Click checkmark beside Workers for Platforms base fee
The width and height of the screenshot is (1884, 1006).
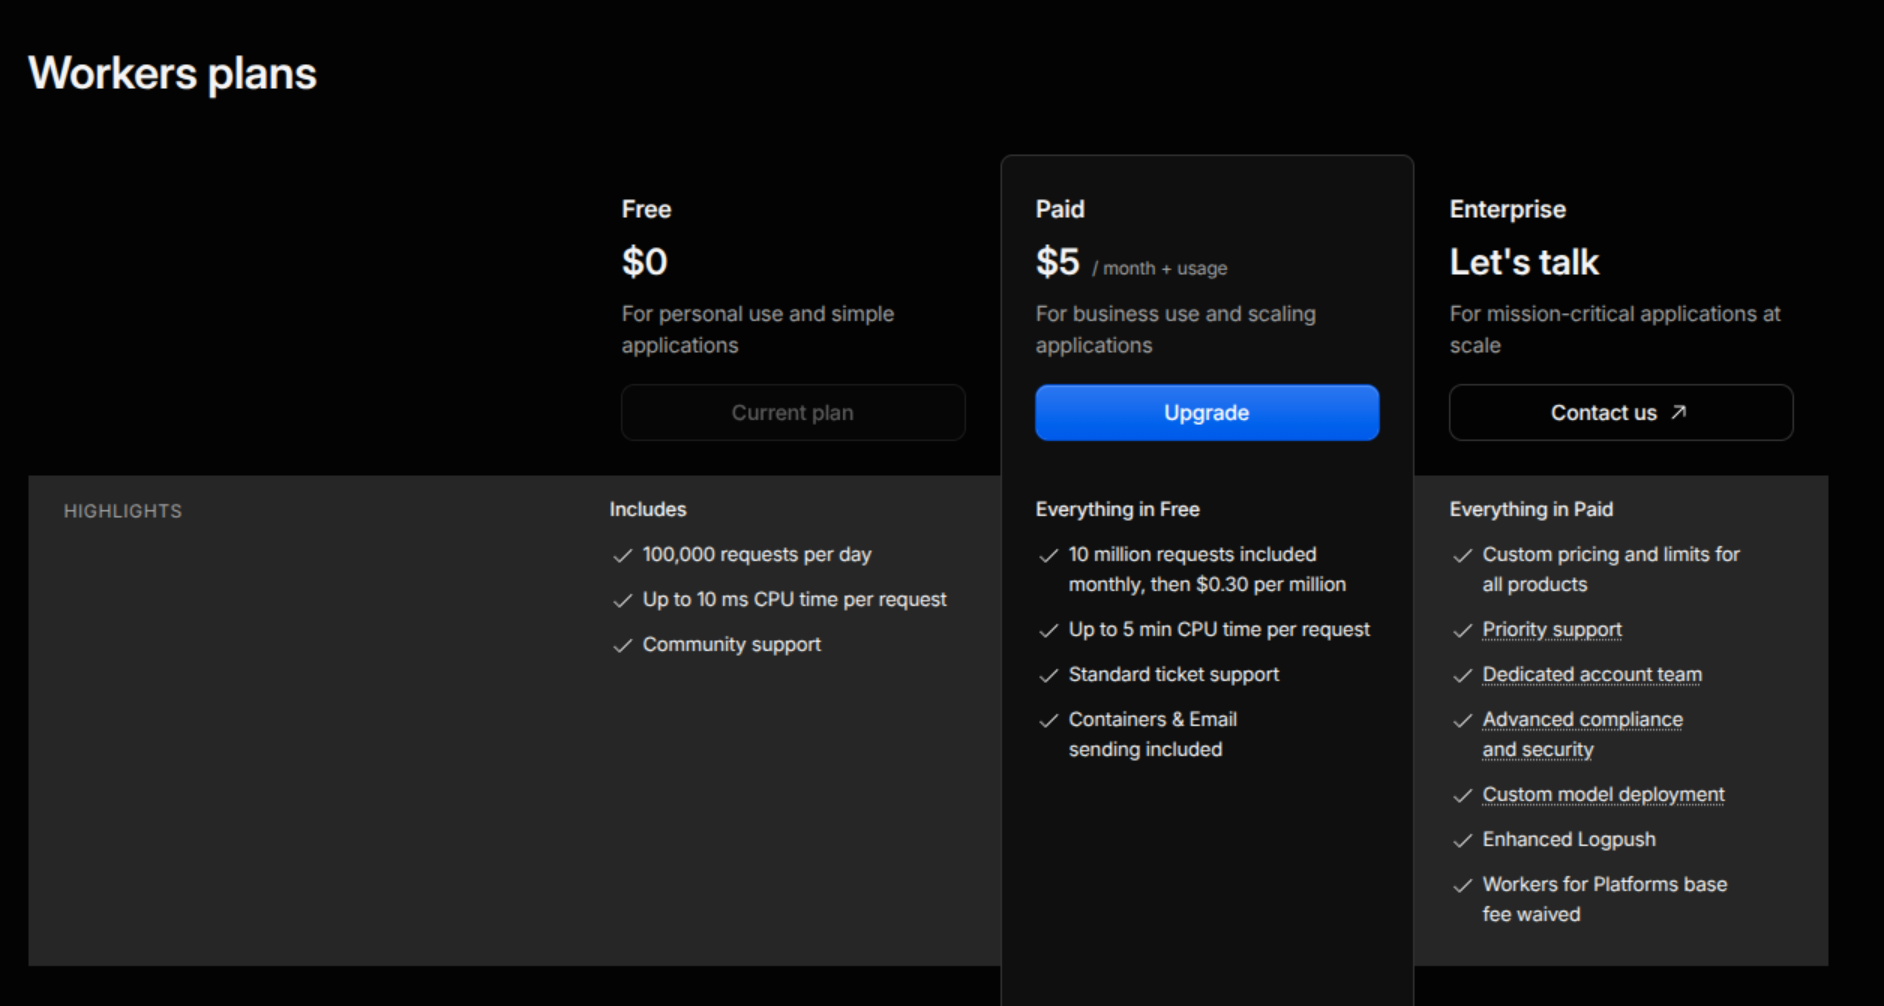click(x=1463, y=885)
